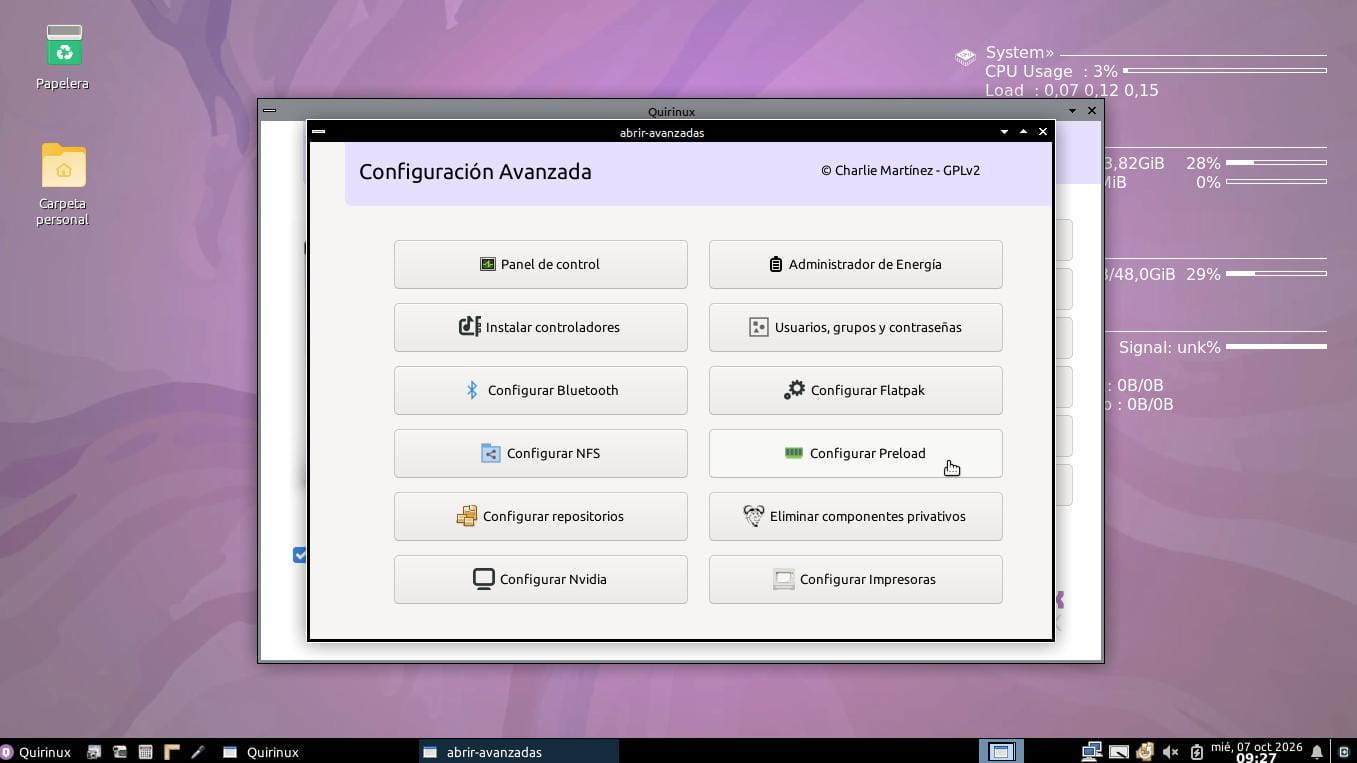Screen dimensions: 1357x763
Task: Click the gnu icon on Eliminar componentes privativos
Action: (x=754, y=516)
